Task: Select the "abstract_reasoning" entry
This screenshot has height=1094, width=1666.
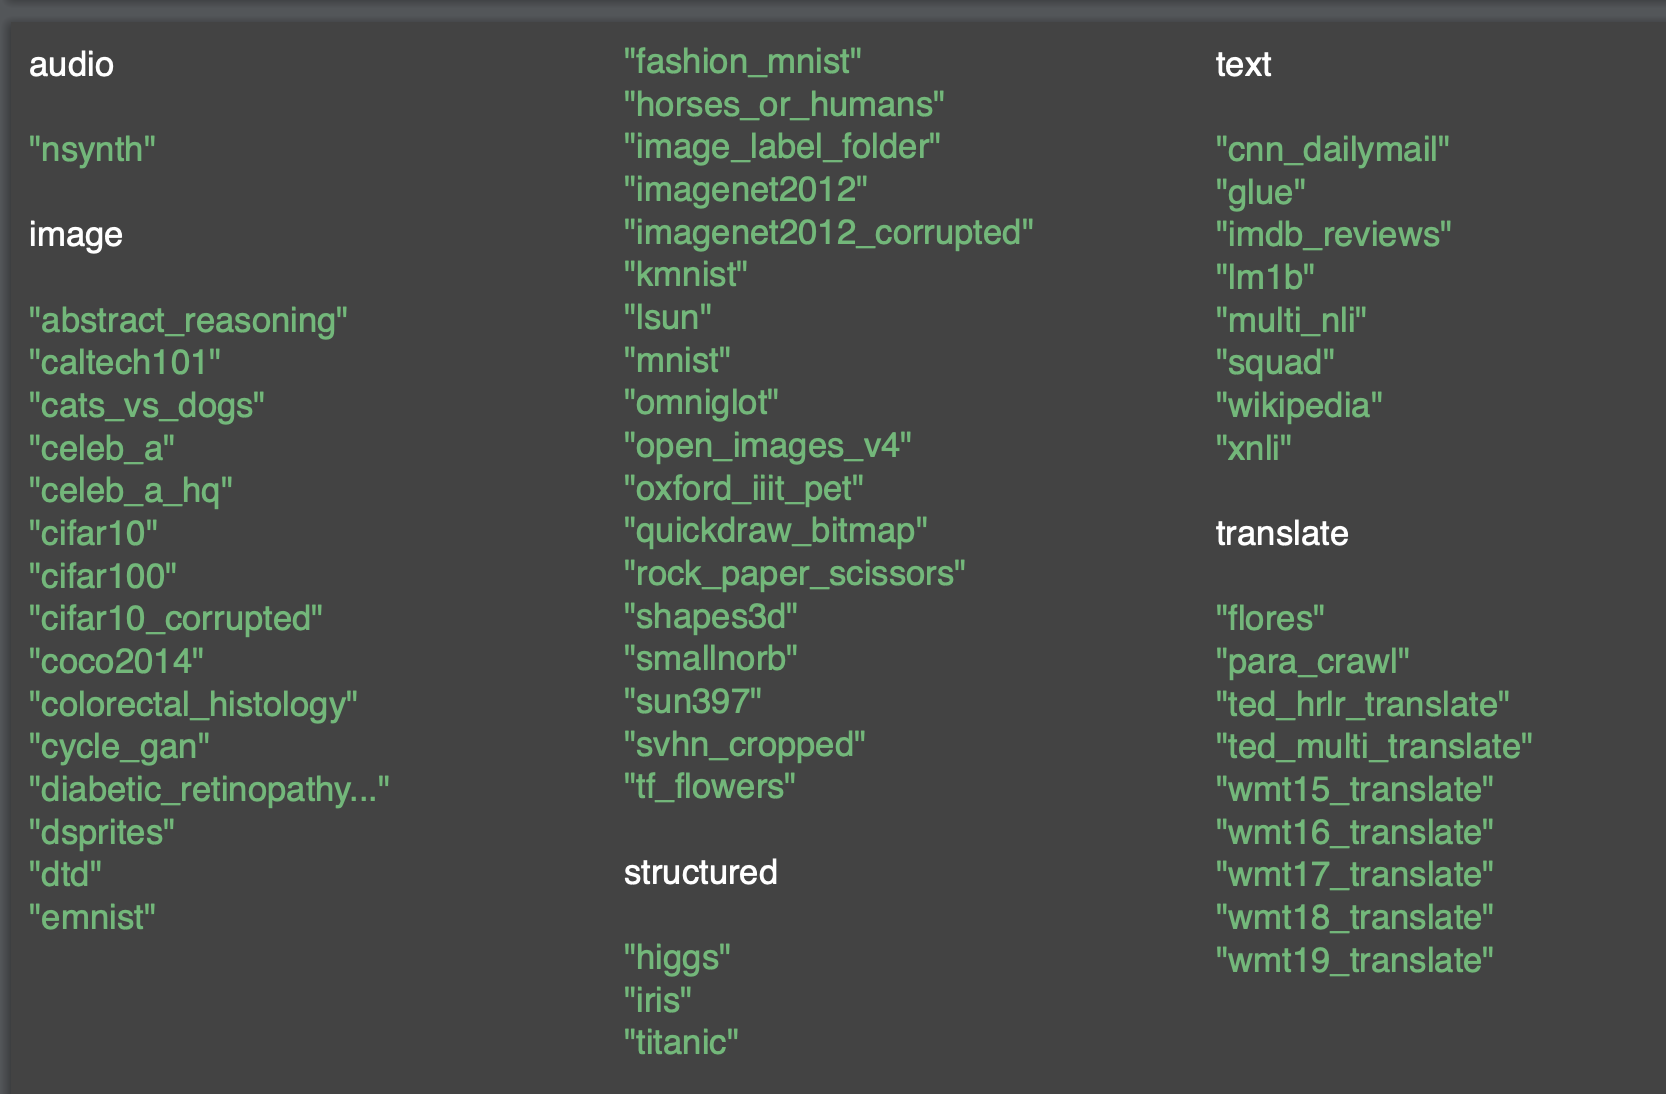Action: tap(188, 321)
